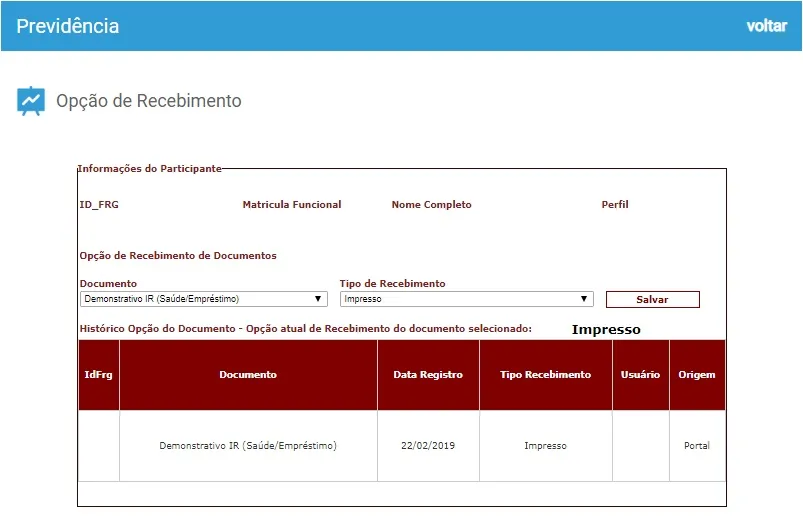Select the Tipo de Recebimento field label
803x525 pixels.
point(392,284)
